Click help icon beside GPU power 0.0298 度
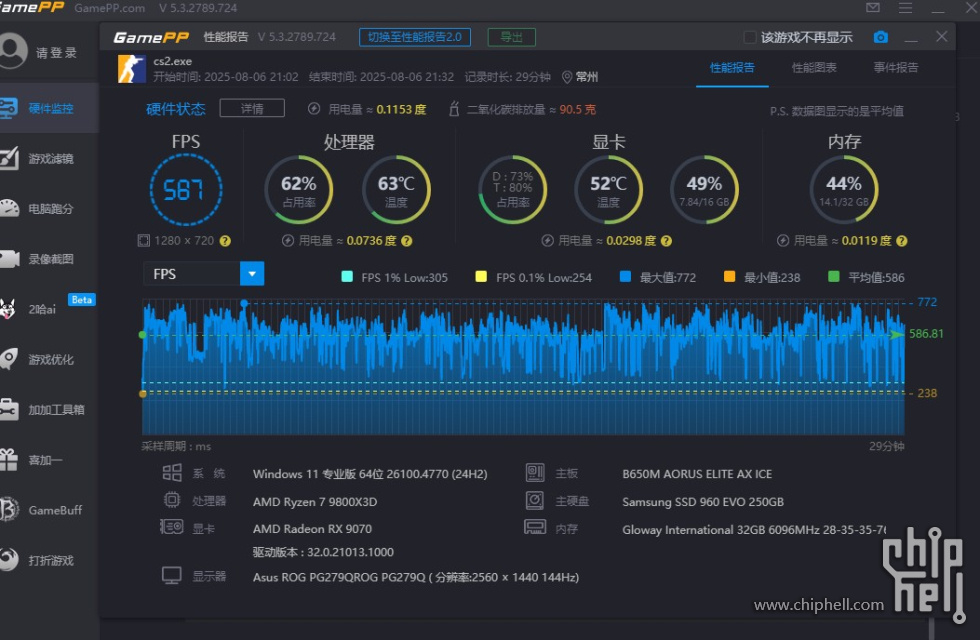The width and height of the screenshot is (980, 640). [666, 241]
